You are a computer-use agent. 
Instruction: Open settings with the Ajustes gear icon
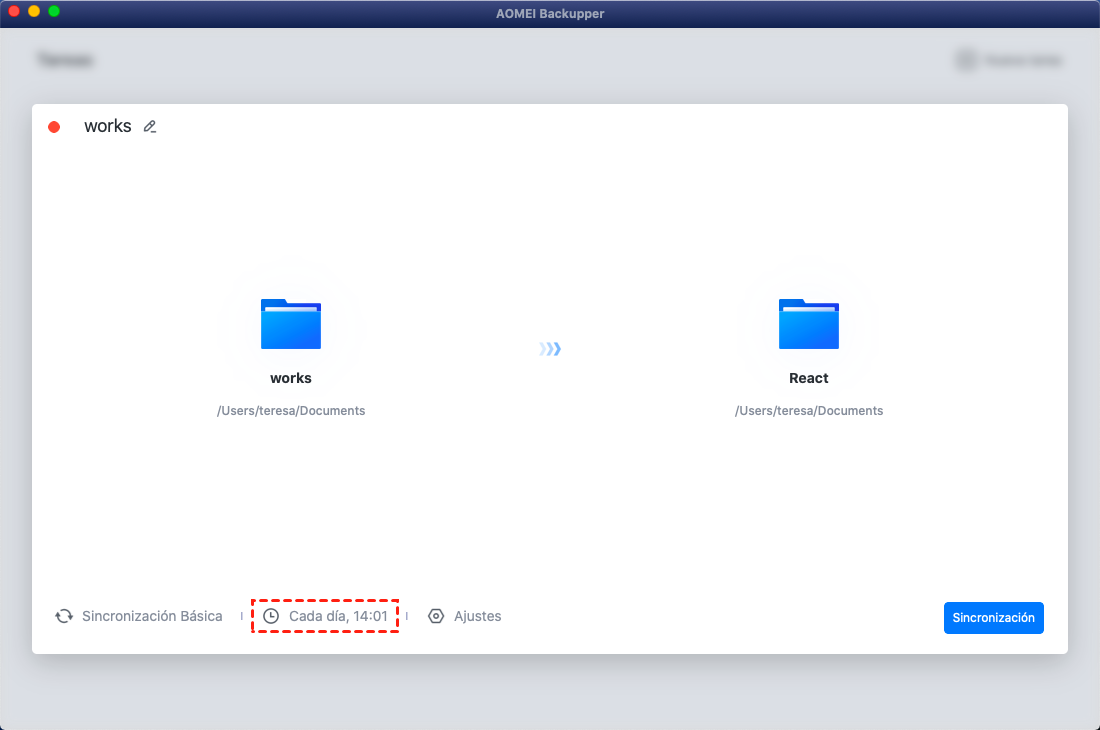436,616
